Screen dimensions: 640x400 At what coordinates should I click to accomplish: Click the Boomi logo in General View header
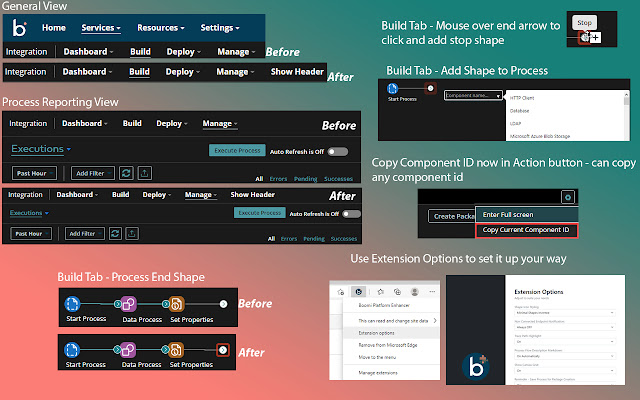[x=19, y=29]
